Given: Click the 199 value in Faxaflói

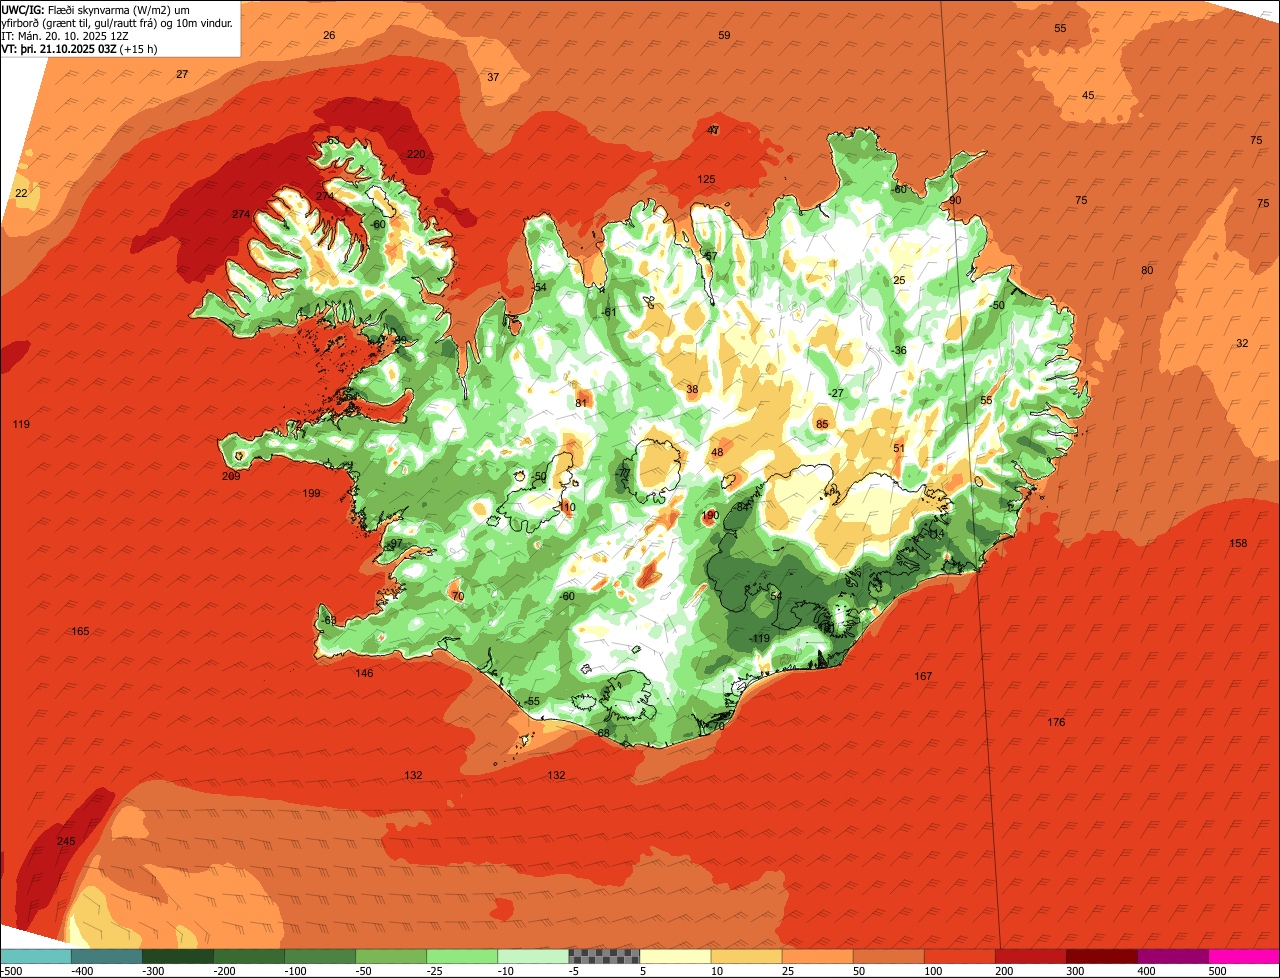Looking at the screenshot, I should click(x=311, y=493).
